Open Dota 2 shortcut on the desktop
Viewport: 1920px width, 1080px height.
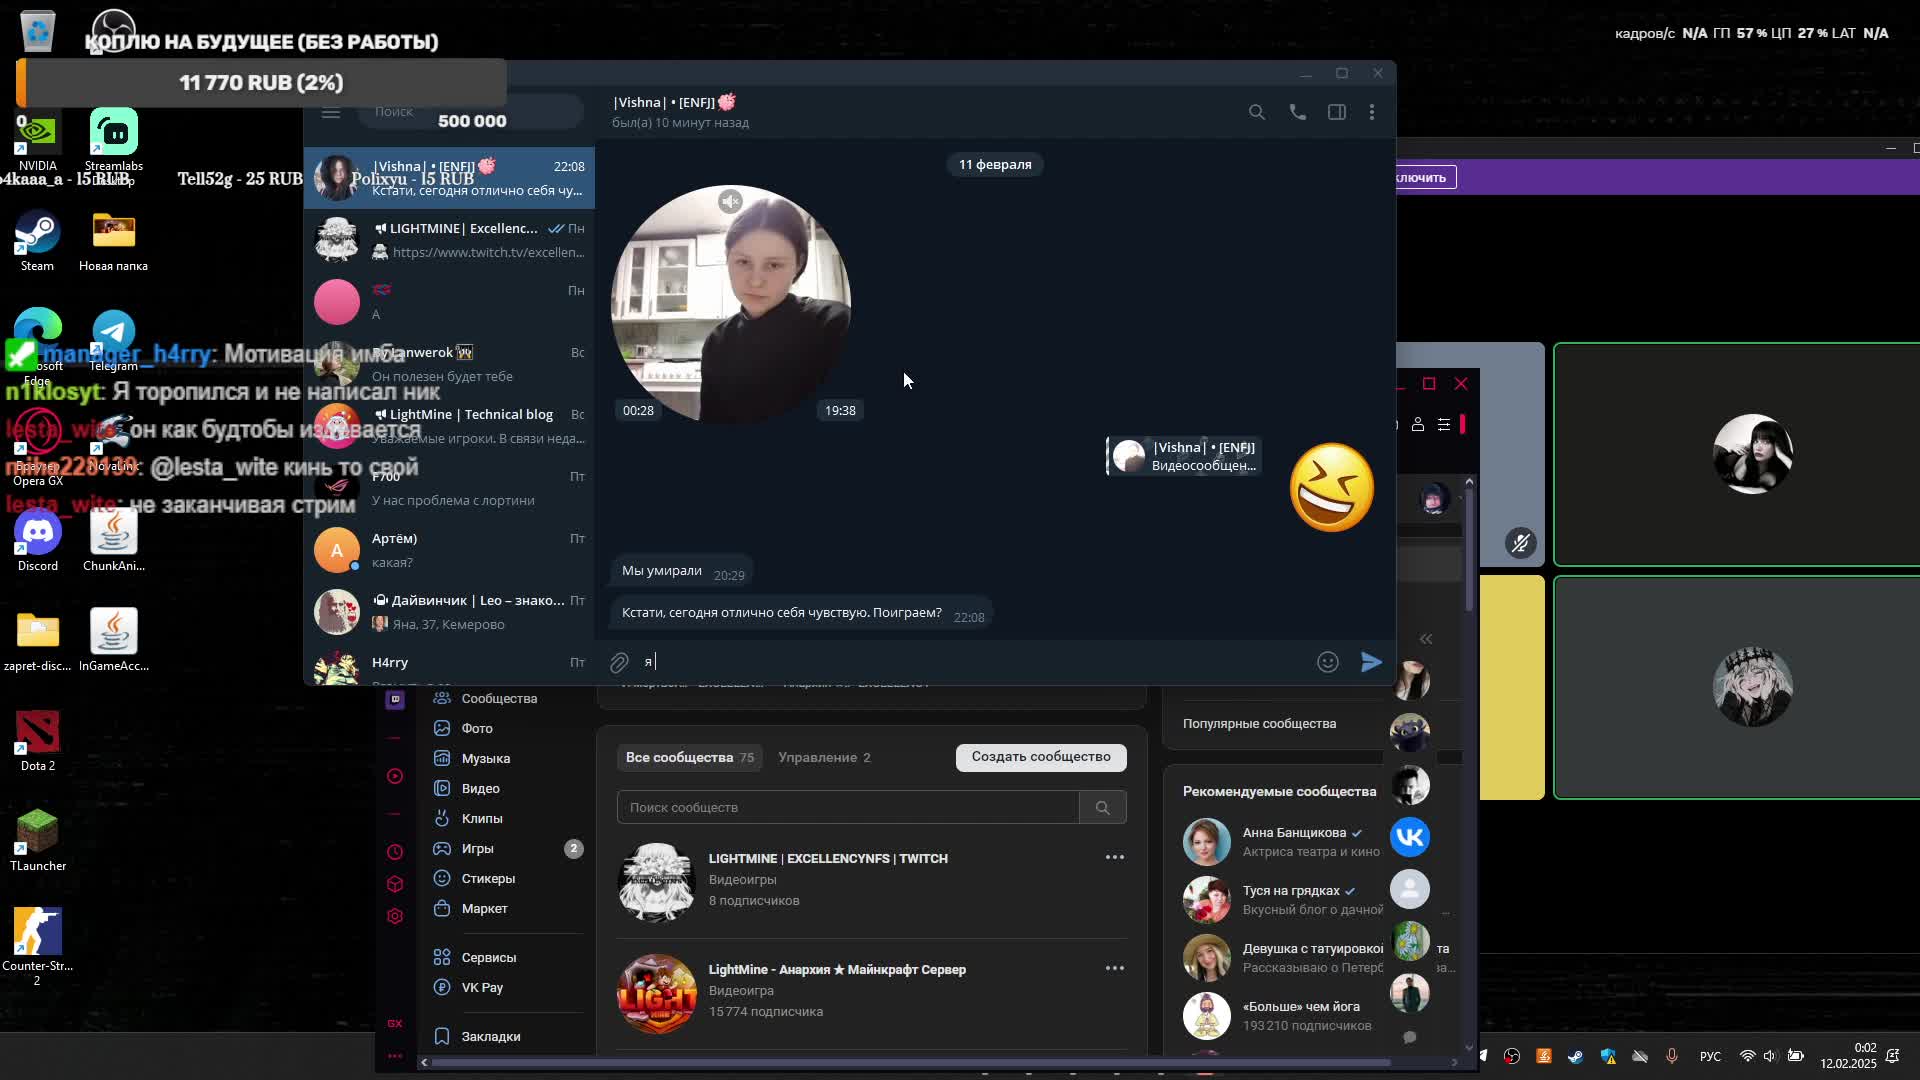(38, 741)
